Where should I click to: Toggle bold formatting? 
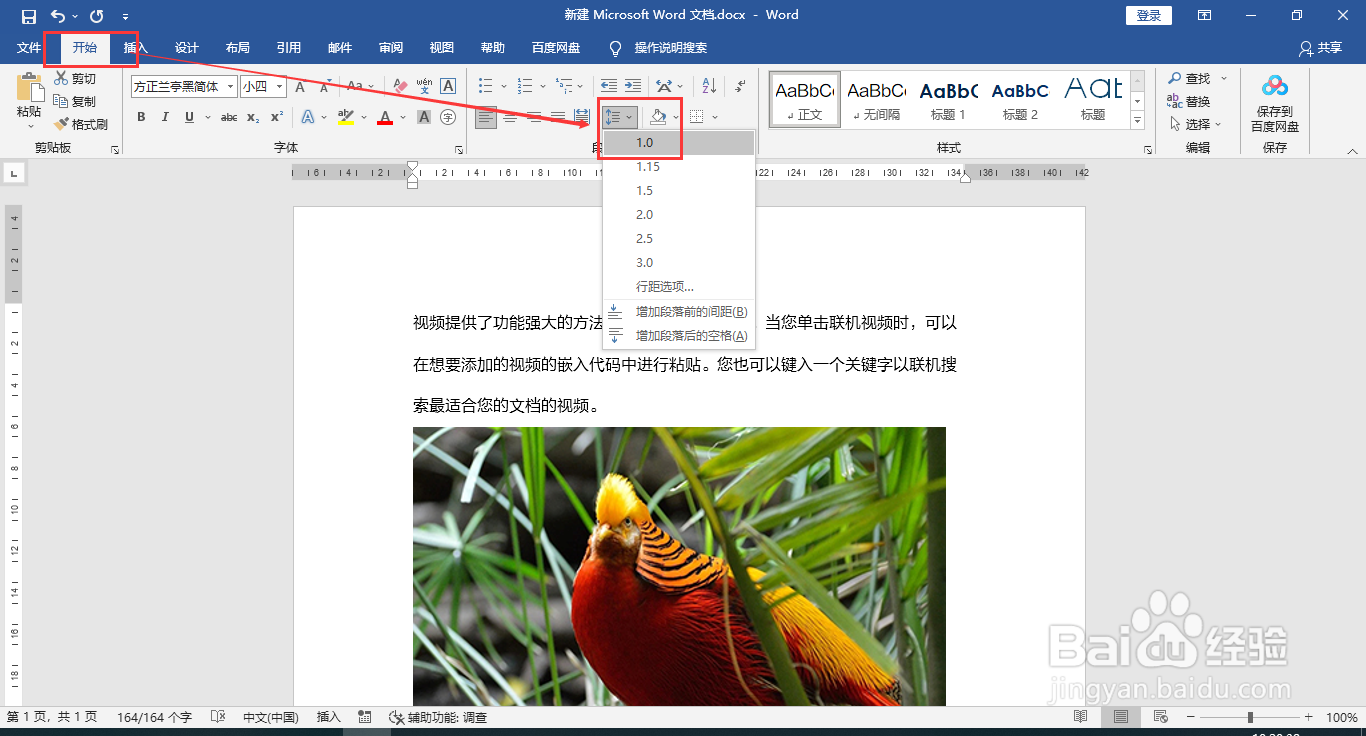(141, 117)
